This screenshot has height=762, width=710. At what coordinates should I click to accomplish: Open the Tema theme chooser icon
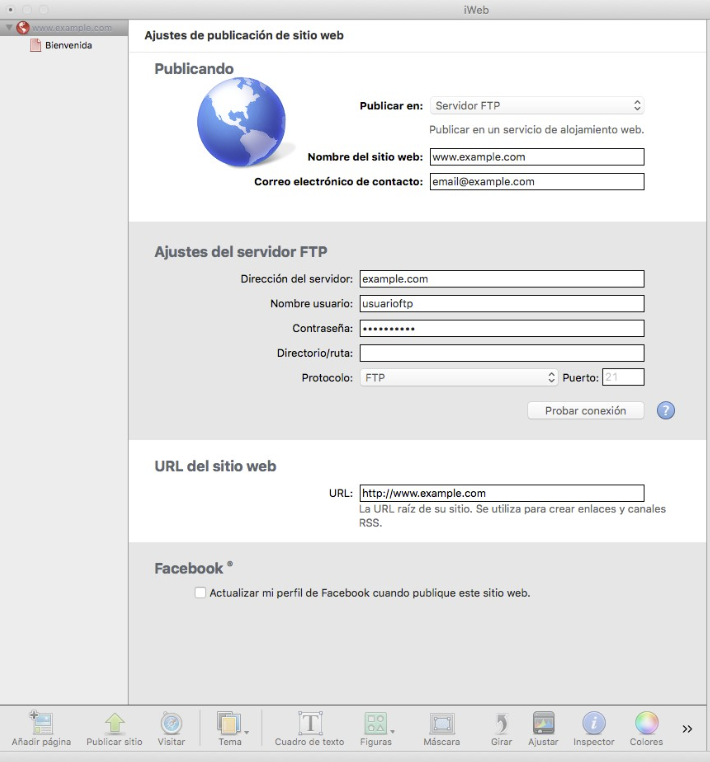(229, 723)
